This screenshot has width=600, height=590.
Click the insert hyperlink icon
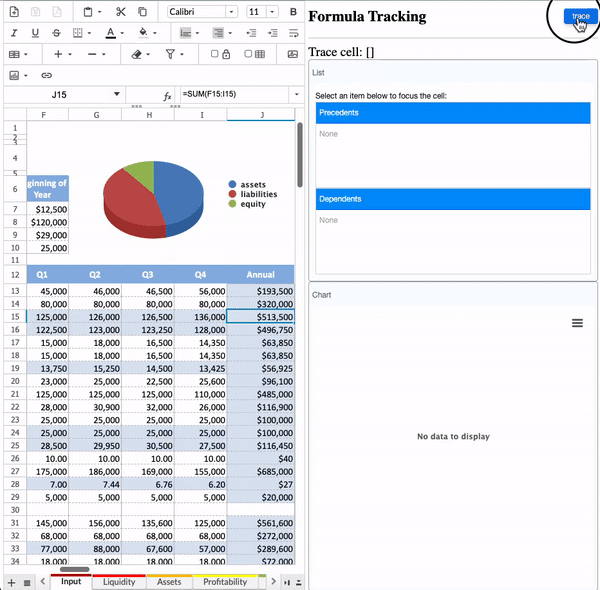[x=46, y=75]
